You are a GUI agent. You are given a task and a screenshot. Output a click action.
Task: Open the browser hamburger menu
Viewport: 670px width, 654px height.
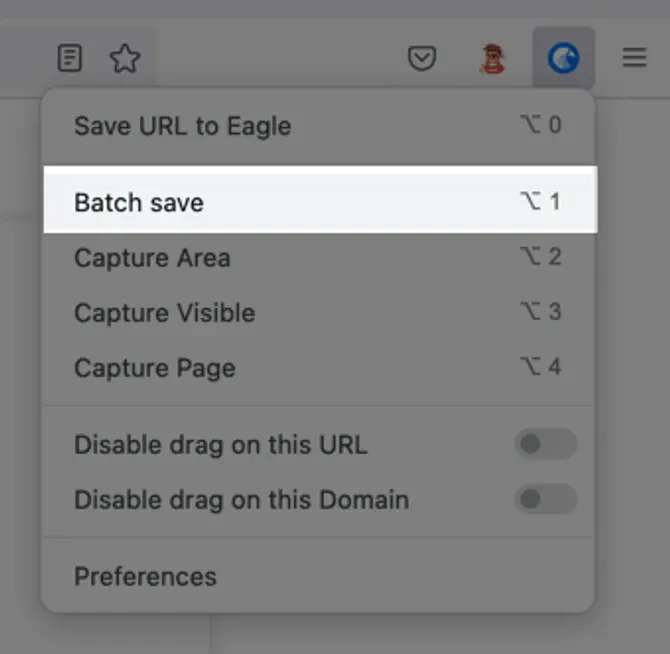click(635, 58)
